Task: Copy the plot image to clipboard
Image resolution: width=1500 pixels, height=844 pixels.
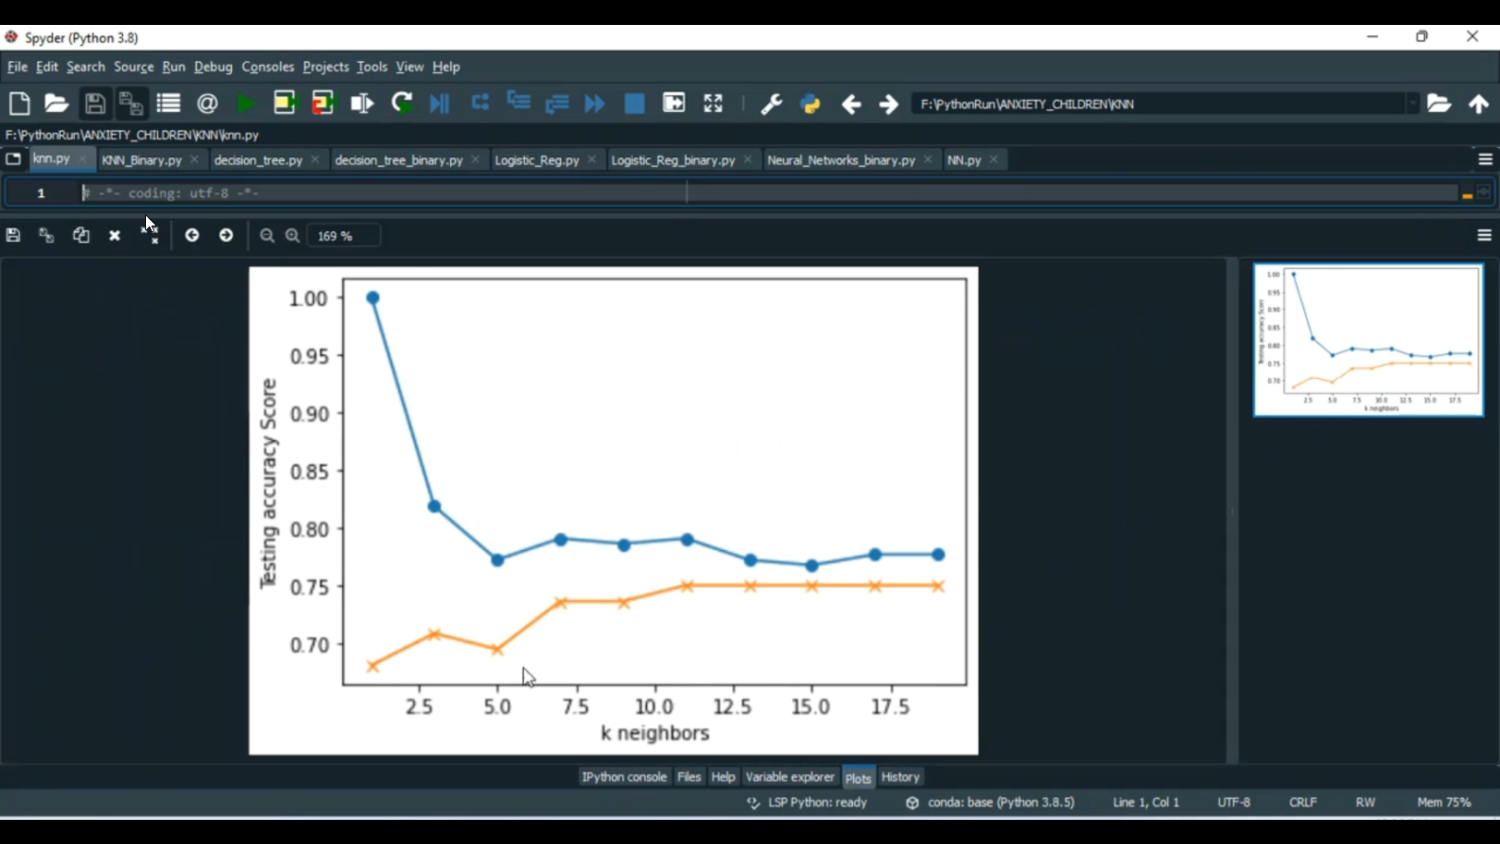Action: coord(81,236)
